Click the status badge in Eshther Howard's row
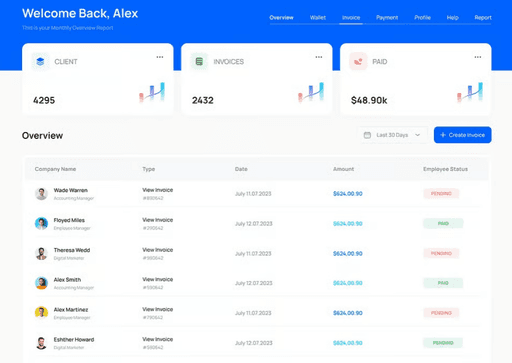This screenshot has height=363, width=512. click(443, 343)
